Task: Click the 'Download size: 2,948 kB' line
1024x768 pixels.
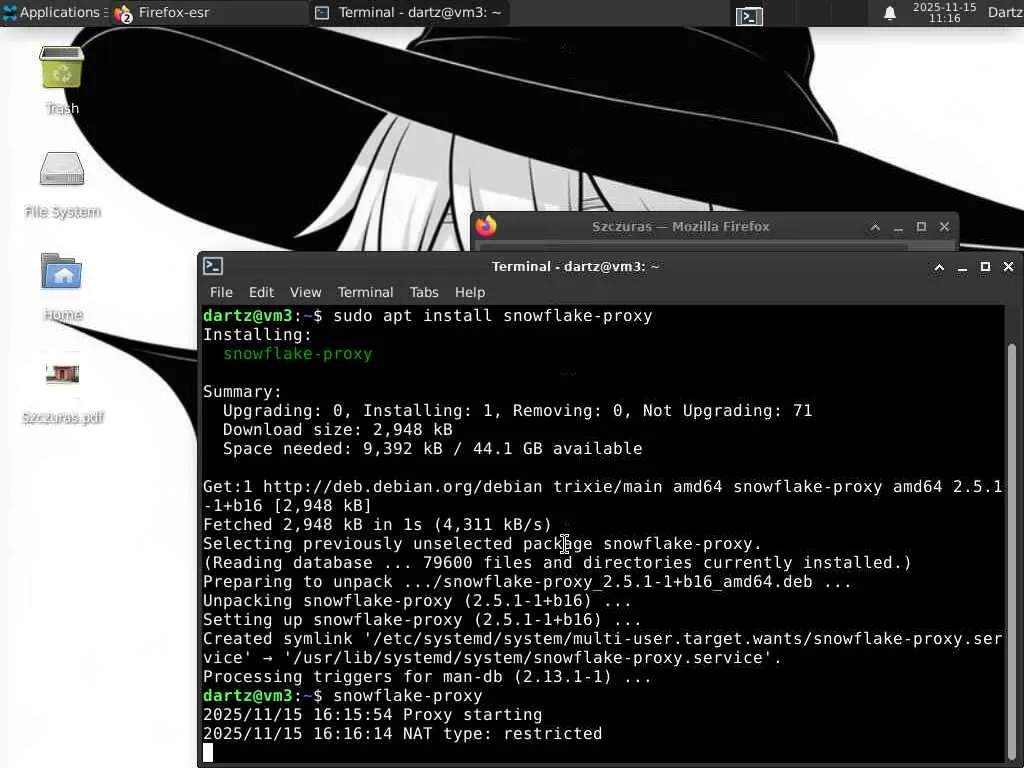Action: pyautogui.click(x=338, y=429)
